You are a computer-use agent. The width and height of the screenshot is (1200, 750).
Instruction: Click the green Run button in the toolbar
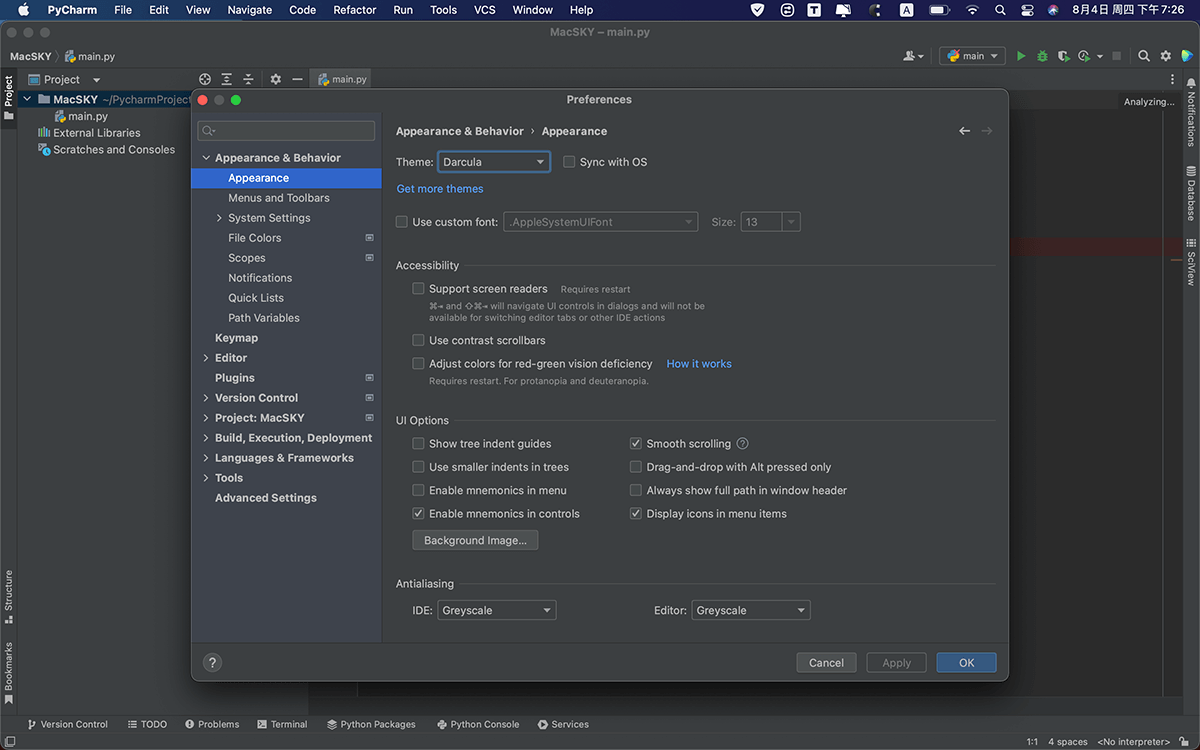[x=1021, y=56]
